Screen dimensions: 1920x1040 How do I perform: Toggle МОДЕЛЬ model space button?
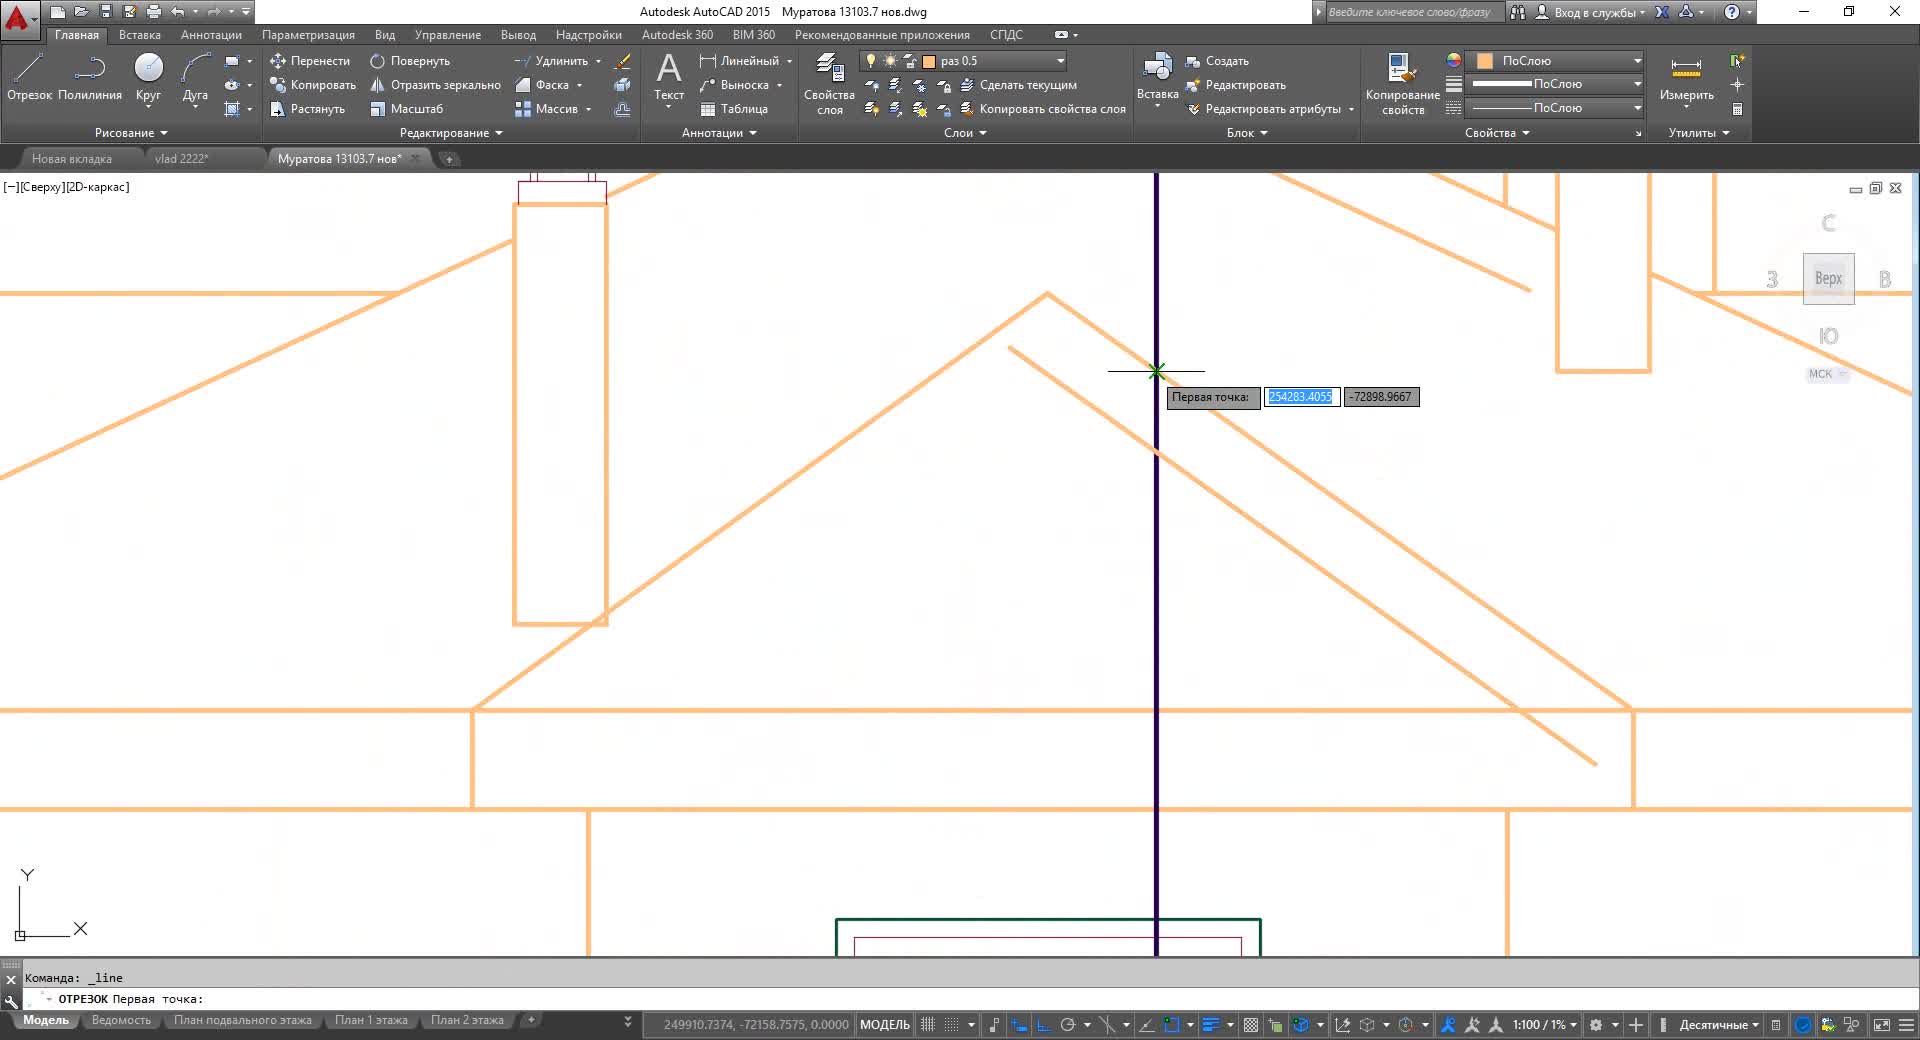[x=885, y=1025]
